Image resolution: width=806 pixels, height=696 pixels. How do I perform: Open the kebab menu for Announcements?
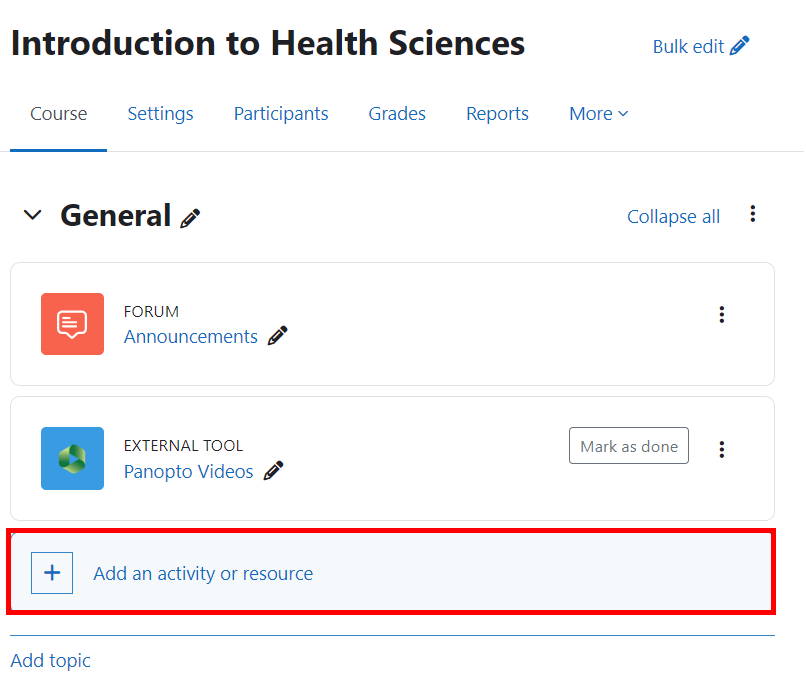[721, 314]
